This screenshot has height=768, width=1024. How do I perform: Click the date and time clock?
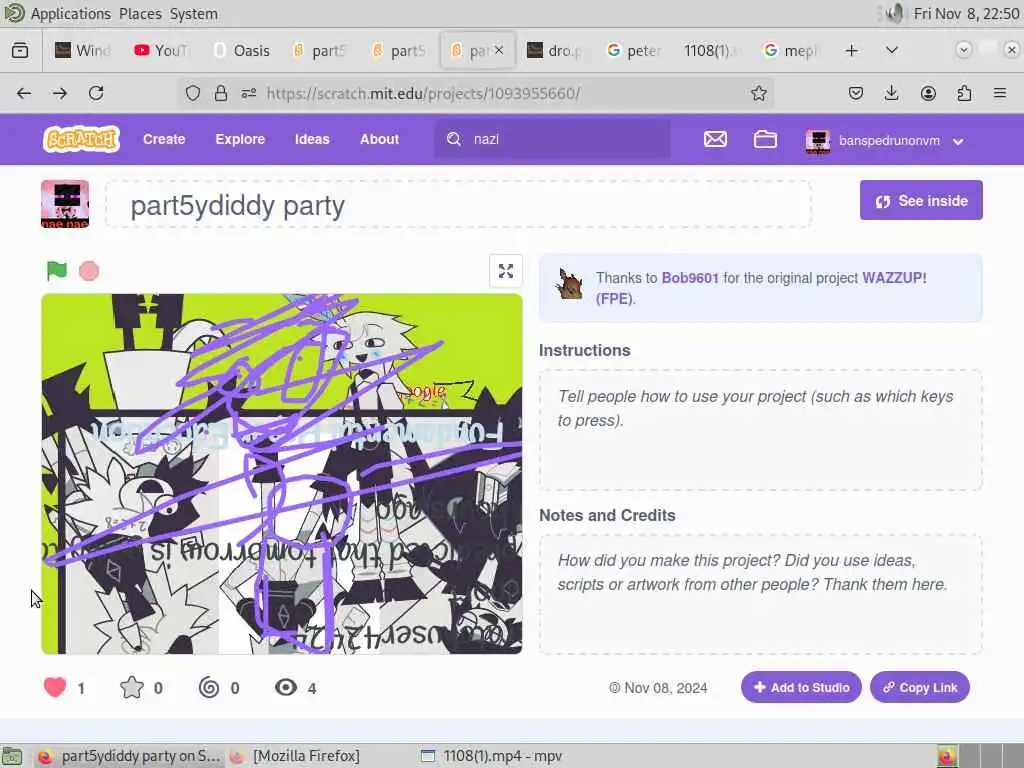967,14
